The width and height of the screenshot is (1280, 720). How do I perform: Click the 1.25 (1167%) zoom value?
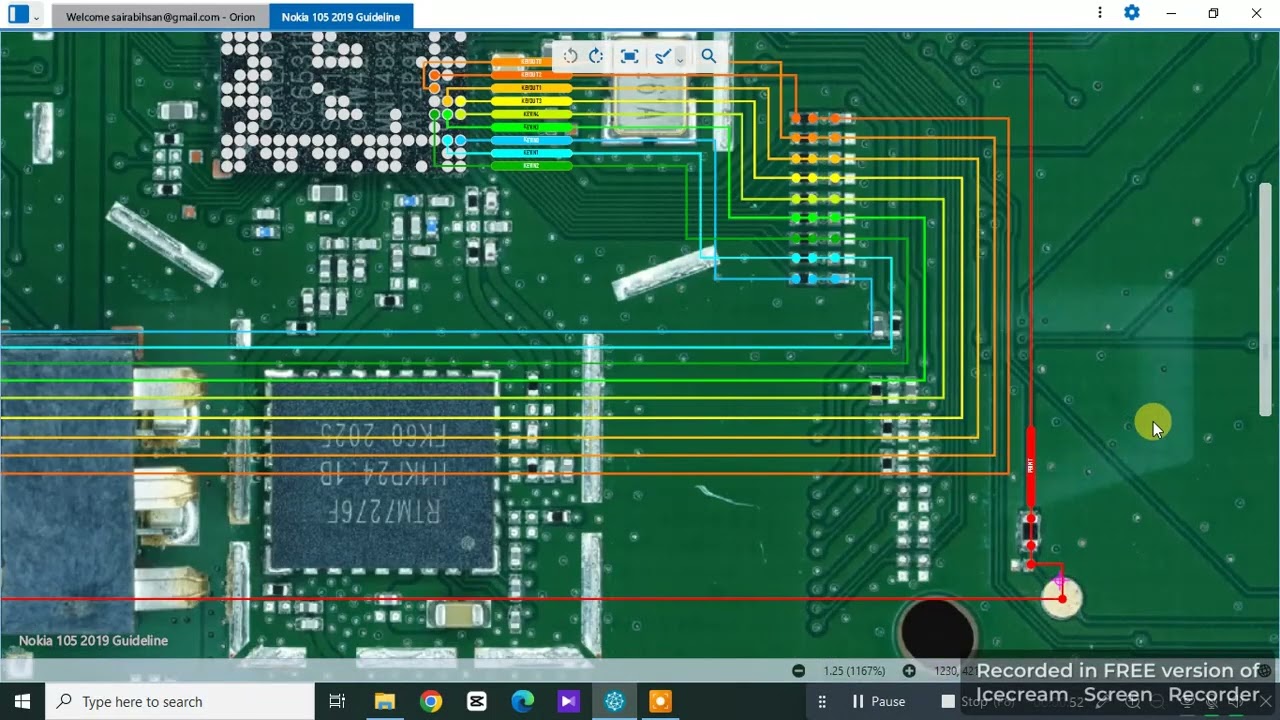(854, 671)
